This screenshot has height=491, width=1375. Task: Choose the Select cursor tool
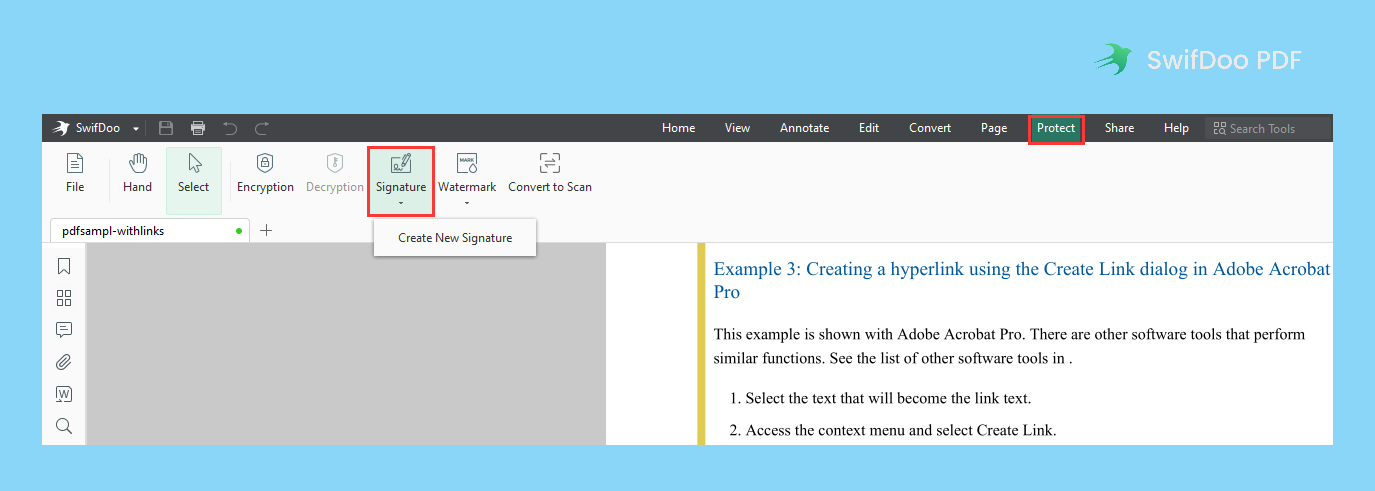click(x=194, y=180)
